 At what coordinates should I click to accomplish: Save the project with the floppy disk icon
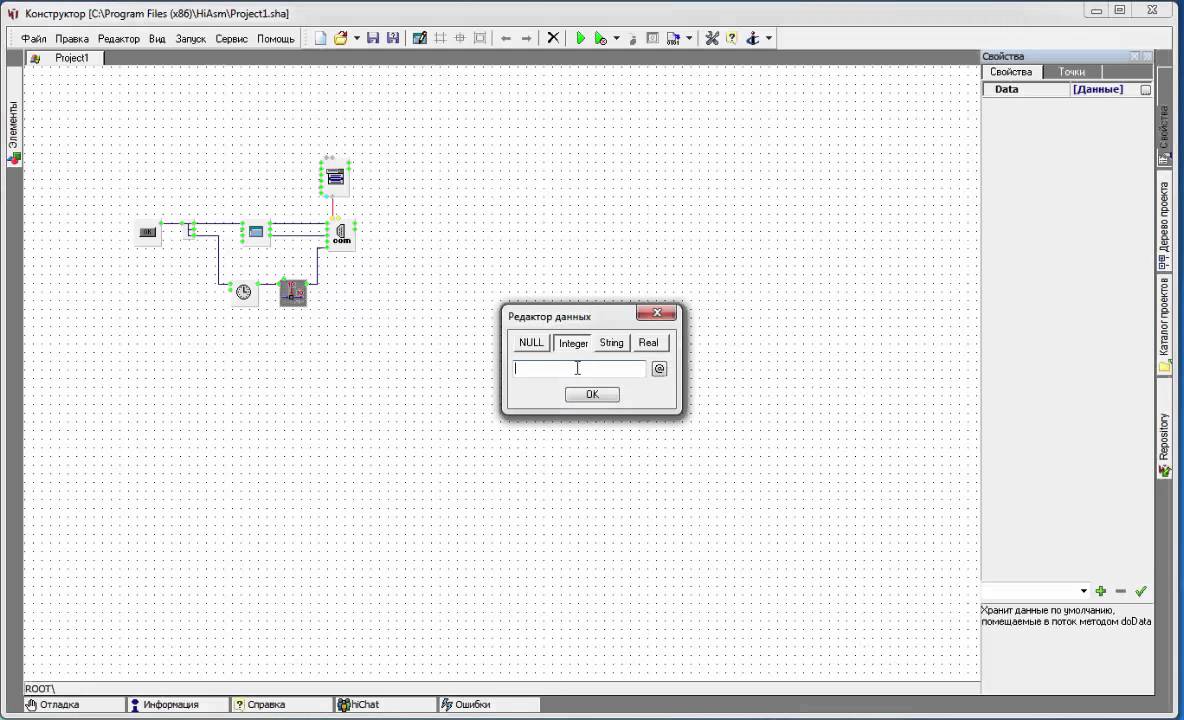pos(373,38)
